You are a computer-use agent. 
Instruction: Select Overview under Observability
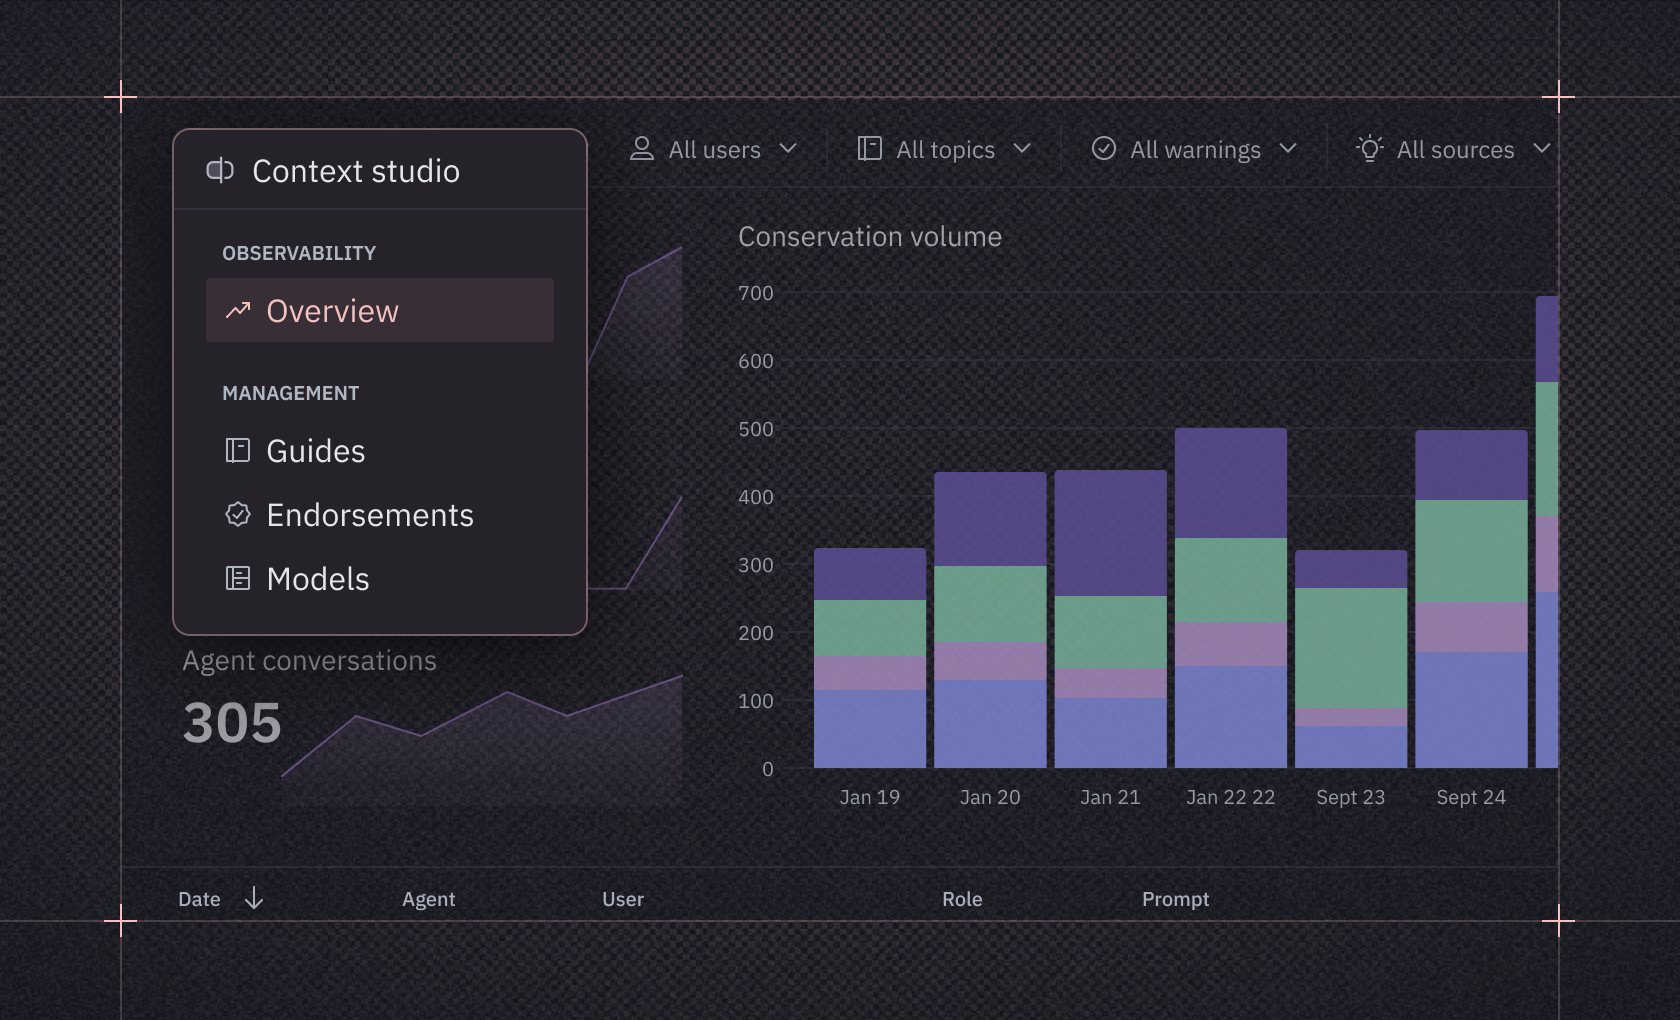[332, 310]
